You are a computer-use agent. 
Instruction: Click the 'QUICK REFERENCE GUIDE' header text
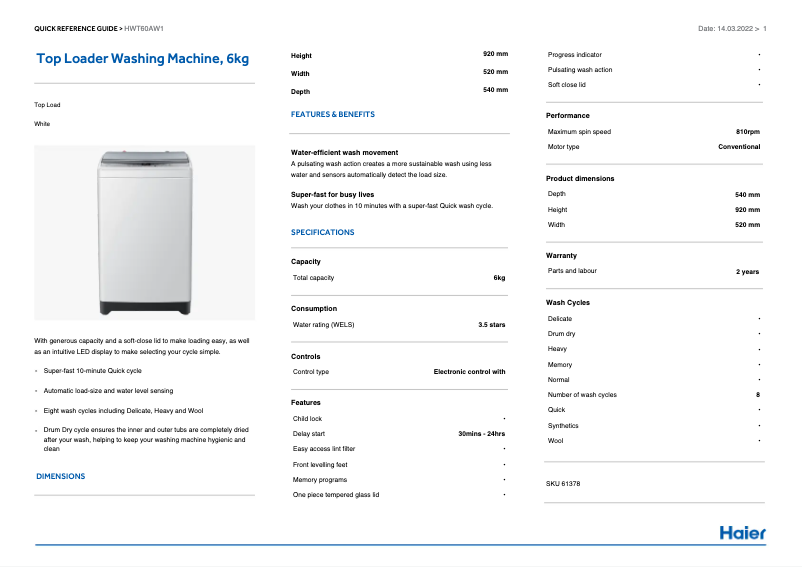coord(75,28)
